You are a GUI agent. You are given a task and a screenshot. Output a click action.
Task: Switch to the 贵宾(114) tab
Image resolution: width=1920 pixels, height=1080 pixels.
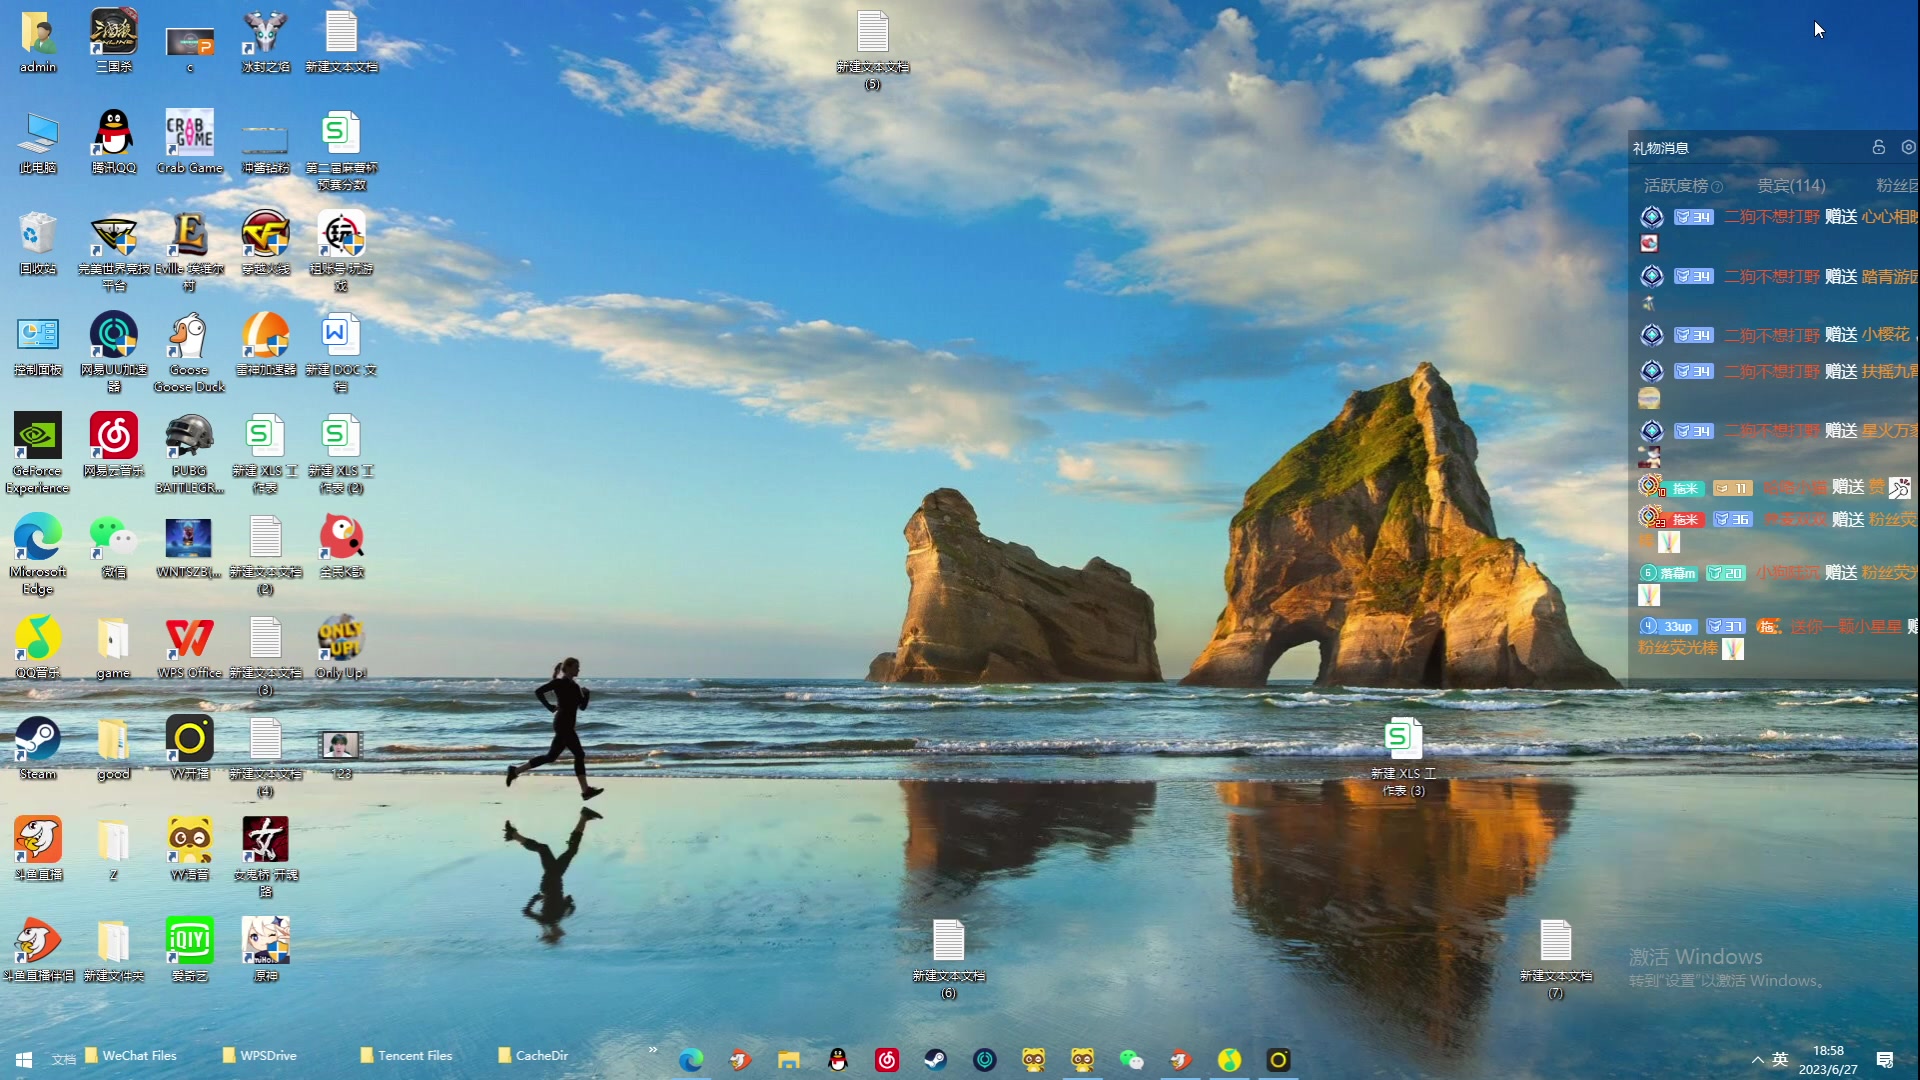click(x=1790, y=185)
